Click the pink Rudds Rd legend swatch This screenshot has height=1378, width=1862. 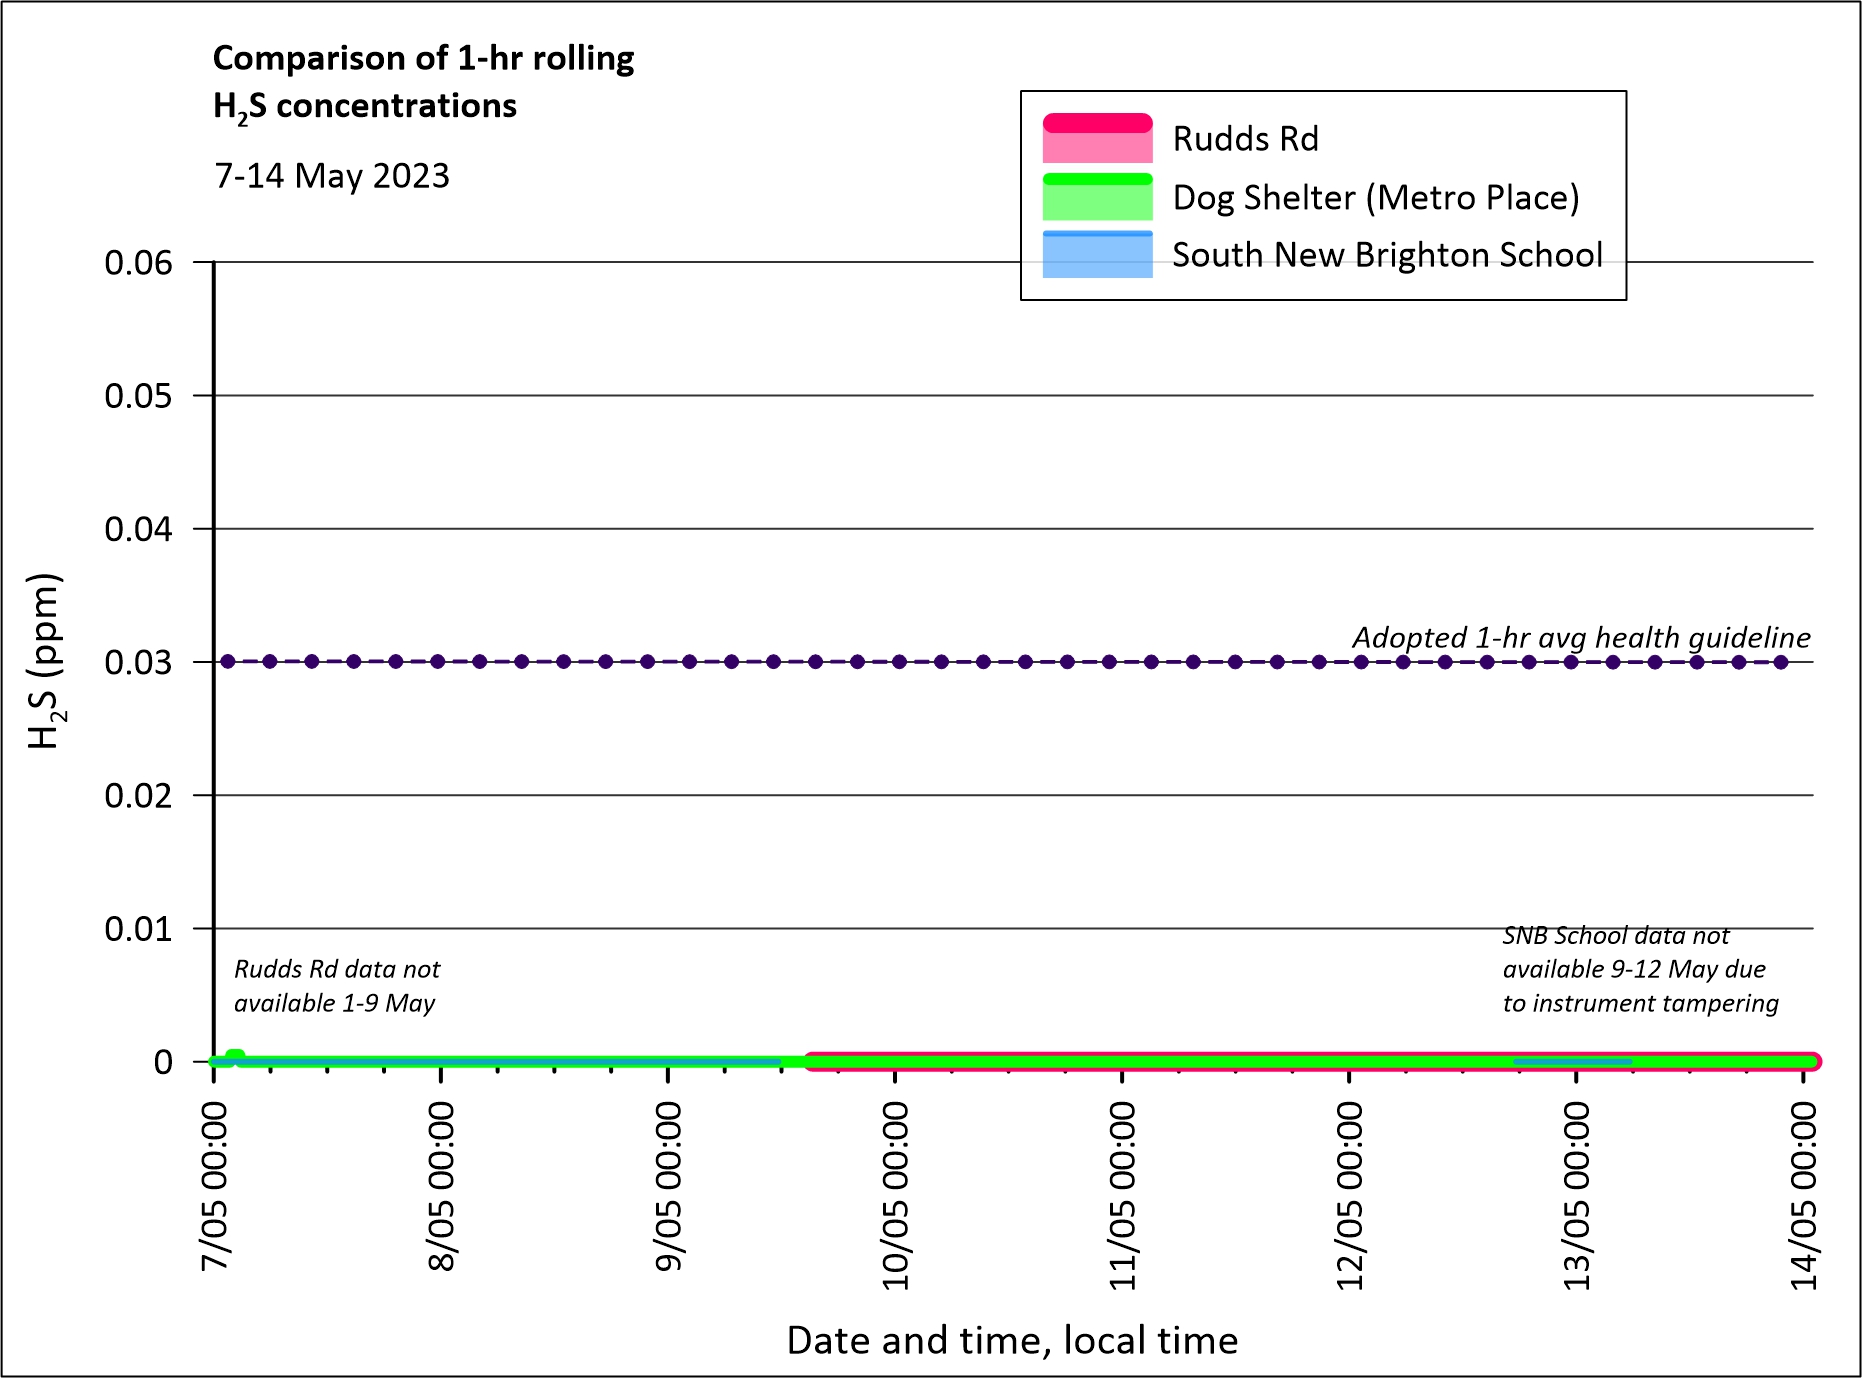(1097, 138)
